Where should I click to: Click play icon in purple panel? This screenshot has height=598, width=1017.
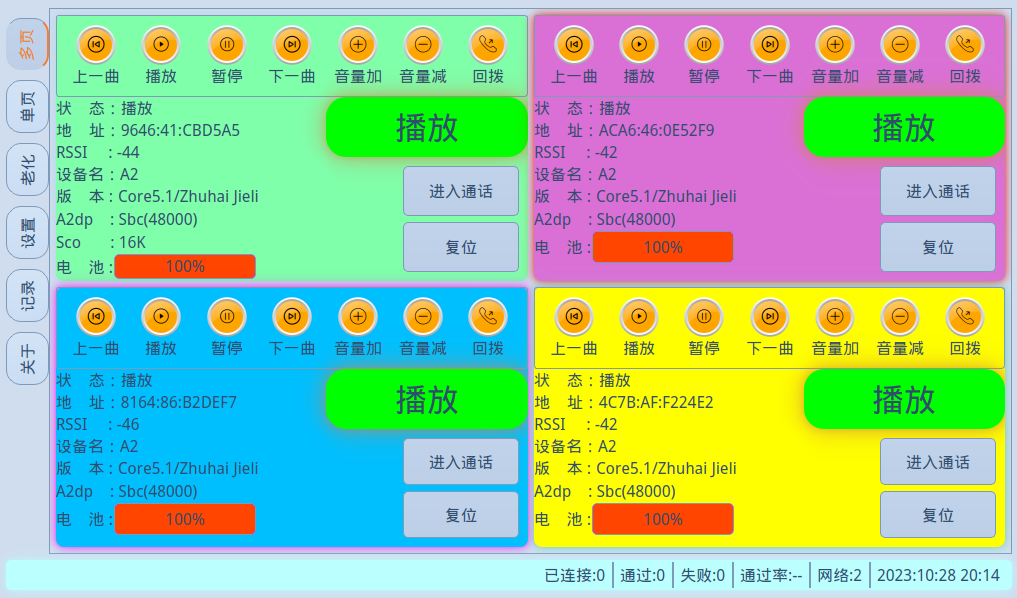(639, 45)
